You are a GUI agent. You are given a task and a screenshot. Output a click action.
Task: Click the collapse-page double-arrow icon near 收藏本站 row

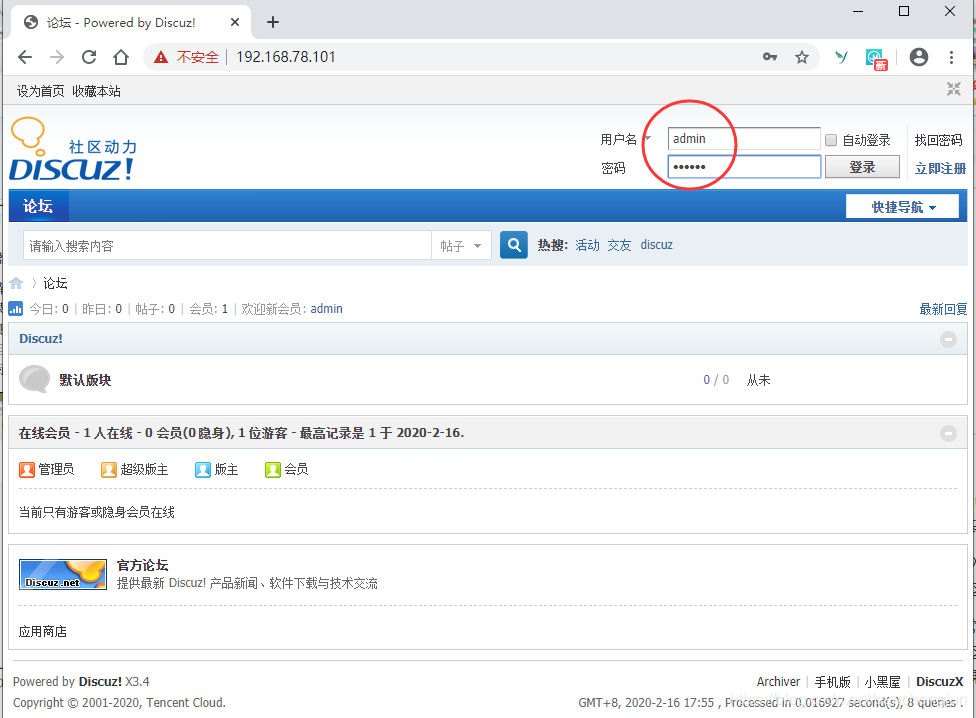952,89
